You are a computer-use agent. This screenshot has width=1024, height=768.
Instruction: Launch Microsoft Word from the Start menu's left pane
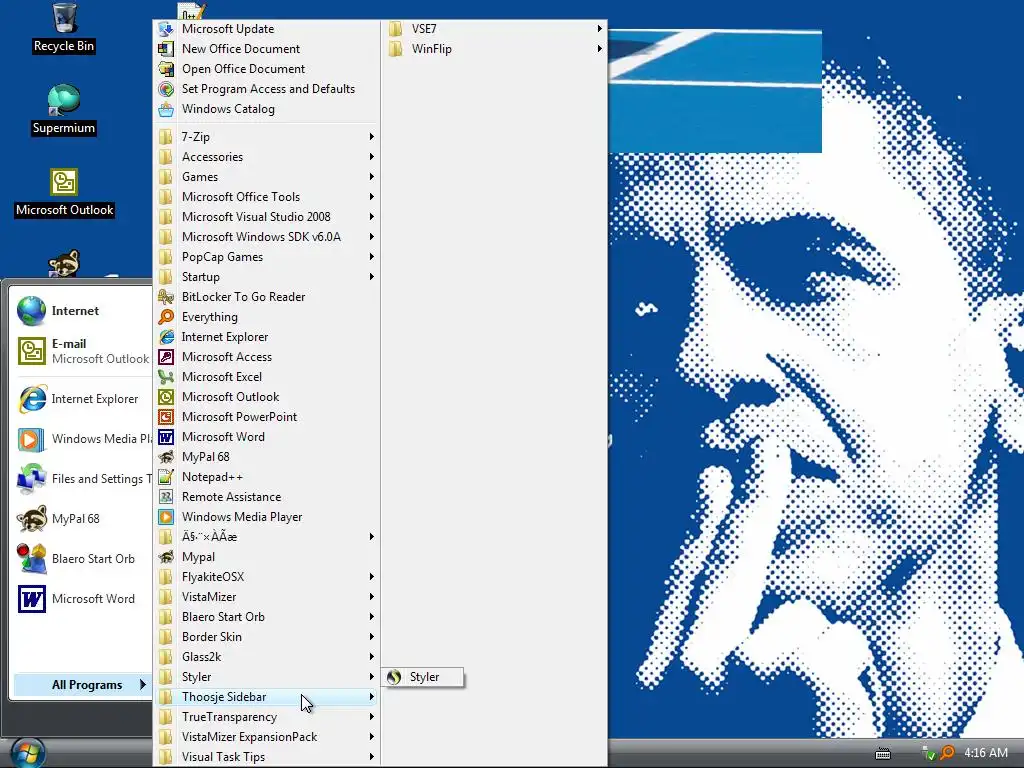tap(82, 599)
